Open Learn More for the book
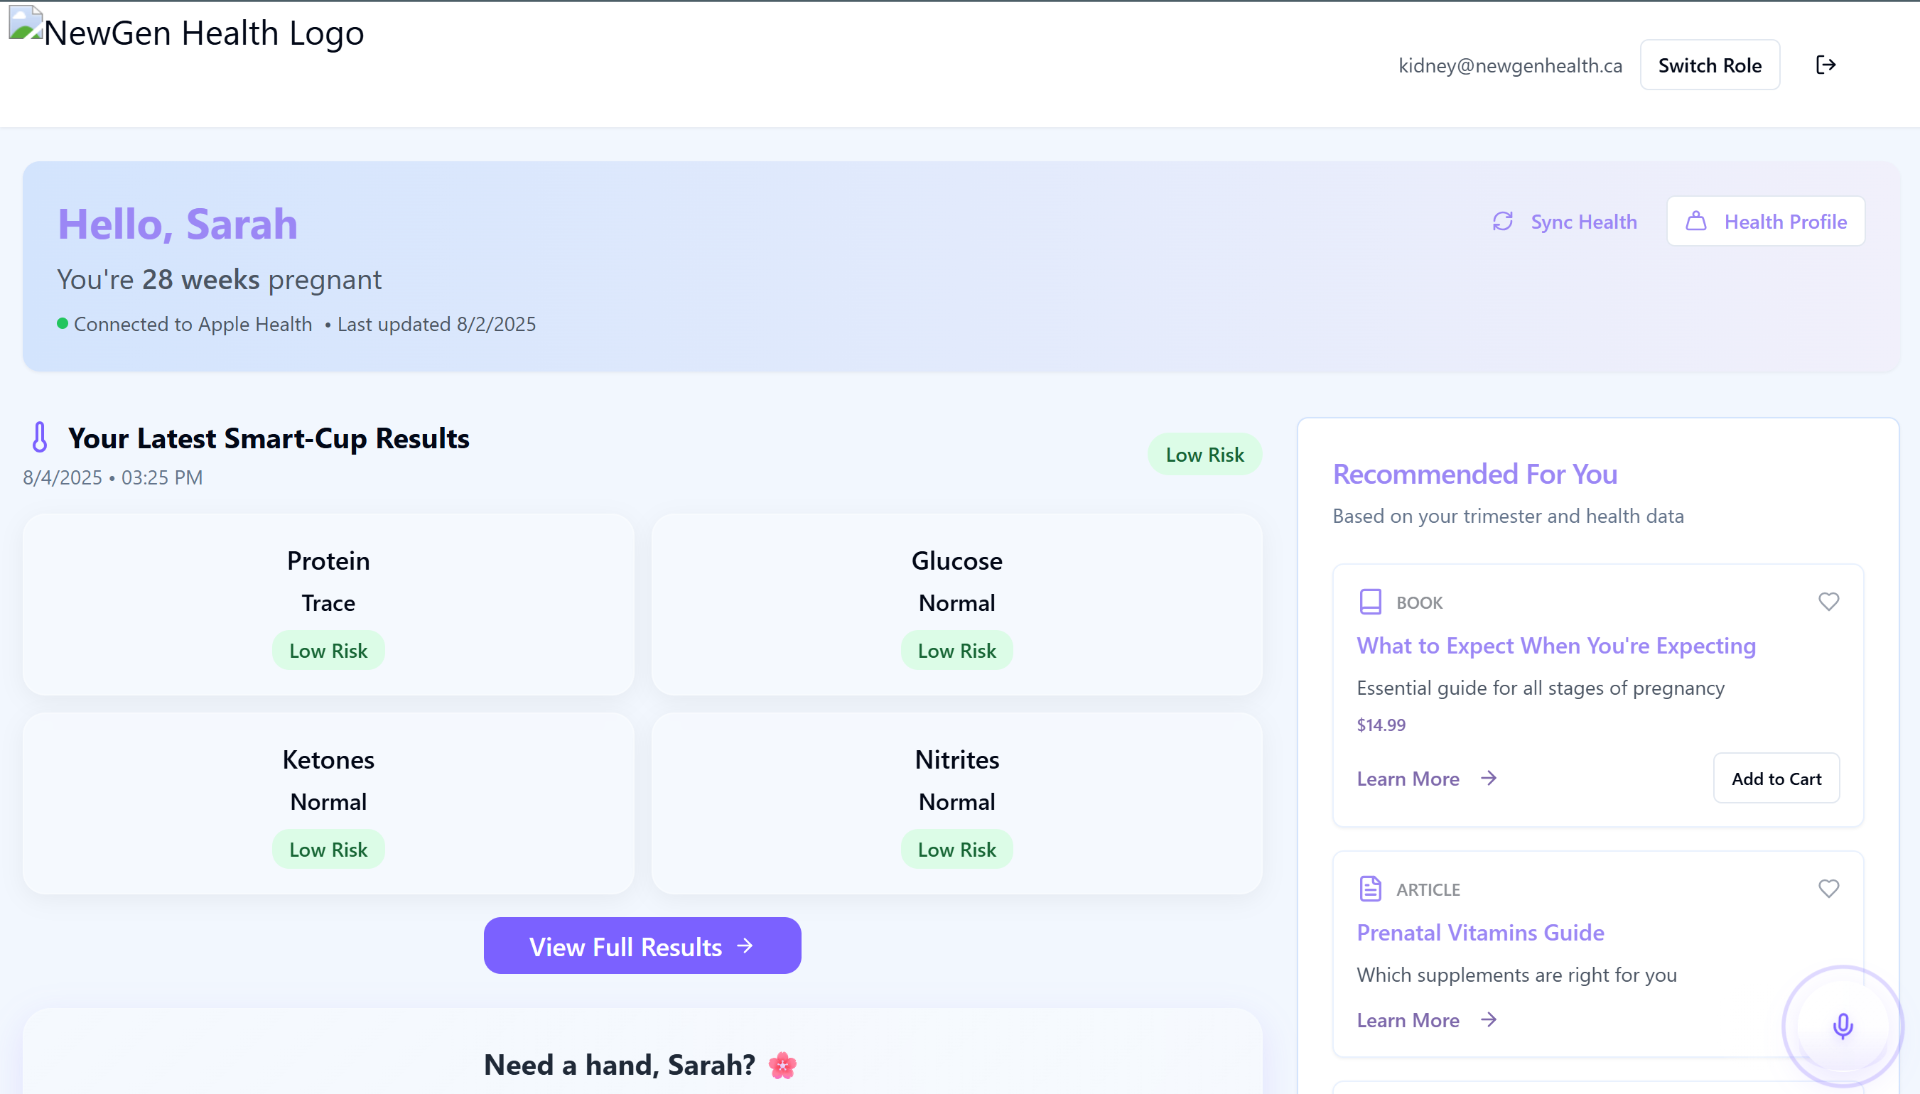The width and height of the screenshot is (1920, 1094). 1426,779
